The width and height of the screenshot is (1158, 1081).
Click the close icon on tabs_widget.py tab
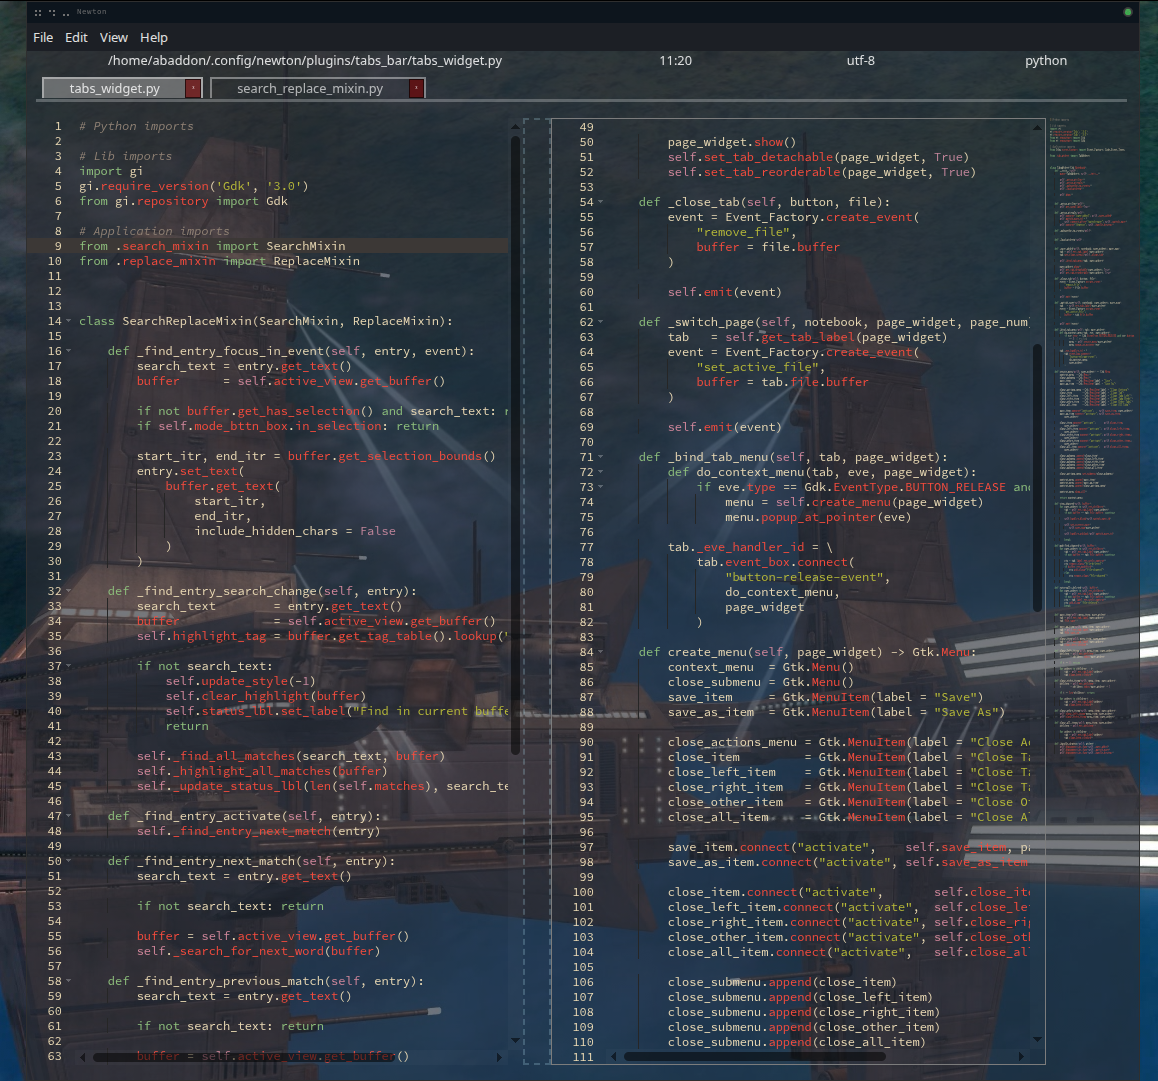coord(192,88)
